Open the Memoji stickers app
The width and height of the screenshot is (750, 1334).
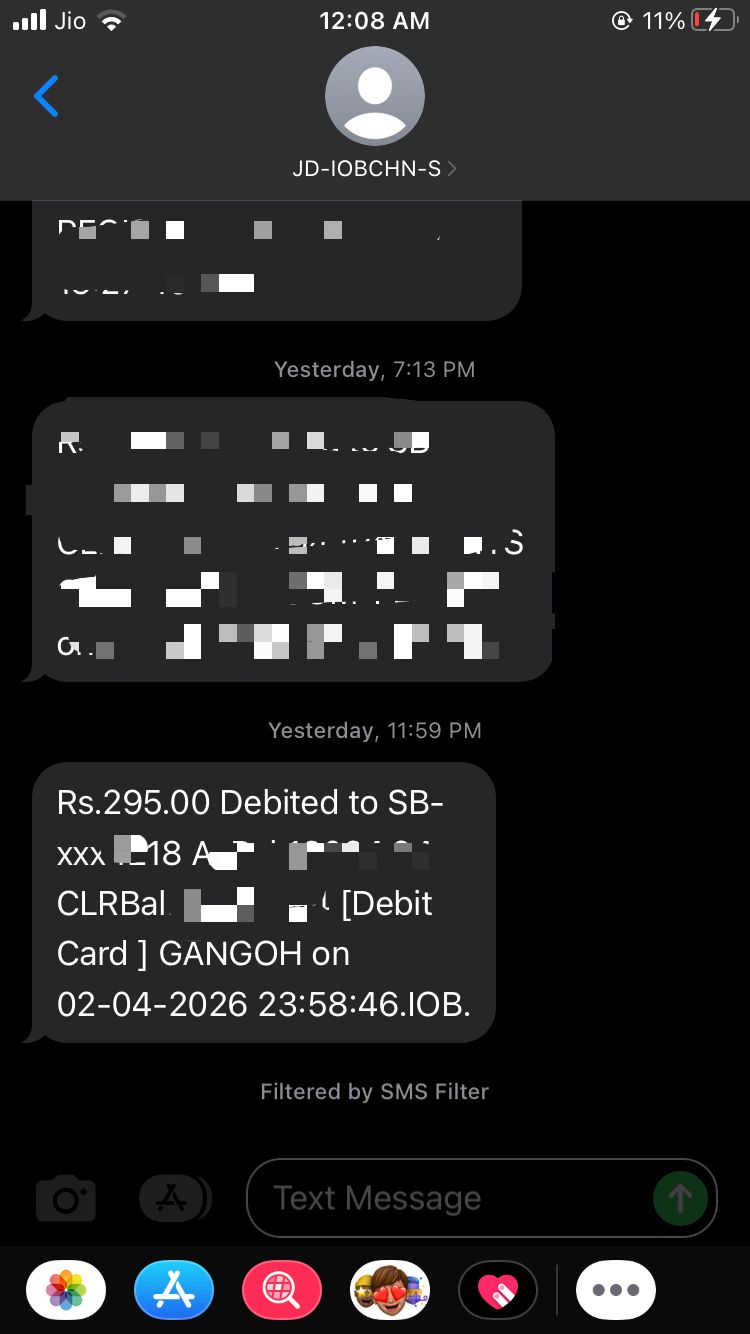(390, 1291)
